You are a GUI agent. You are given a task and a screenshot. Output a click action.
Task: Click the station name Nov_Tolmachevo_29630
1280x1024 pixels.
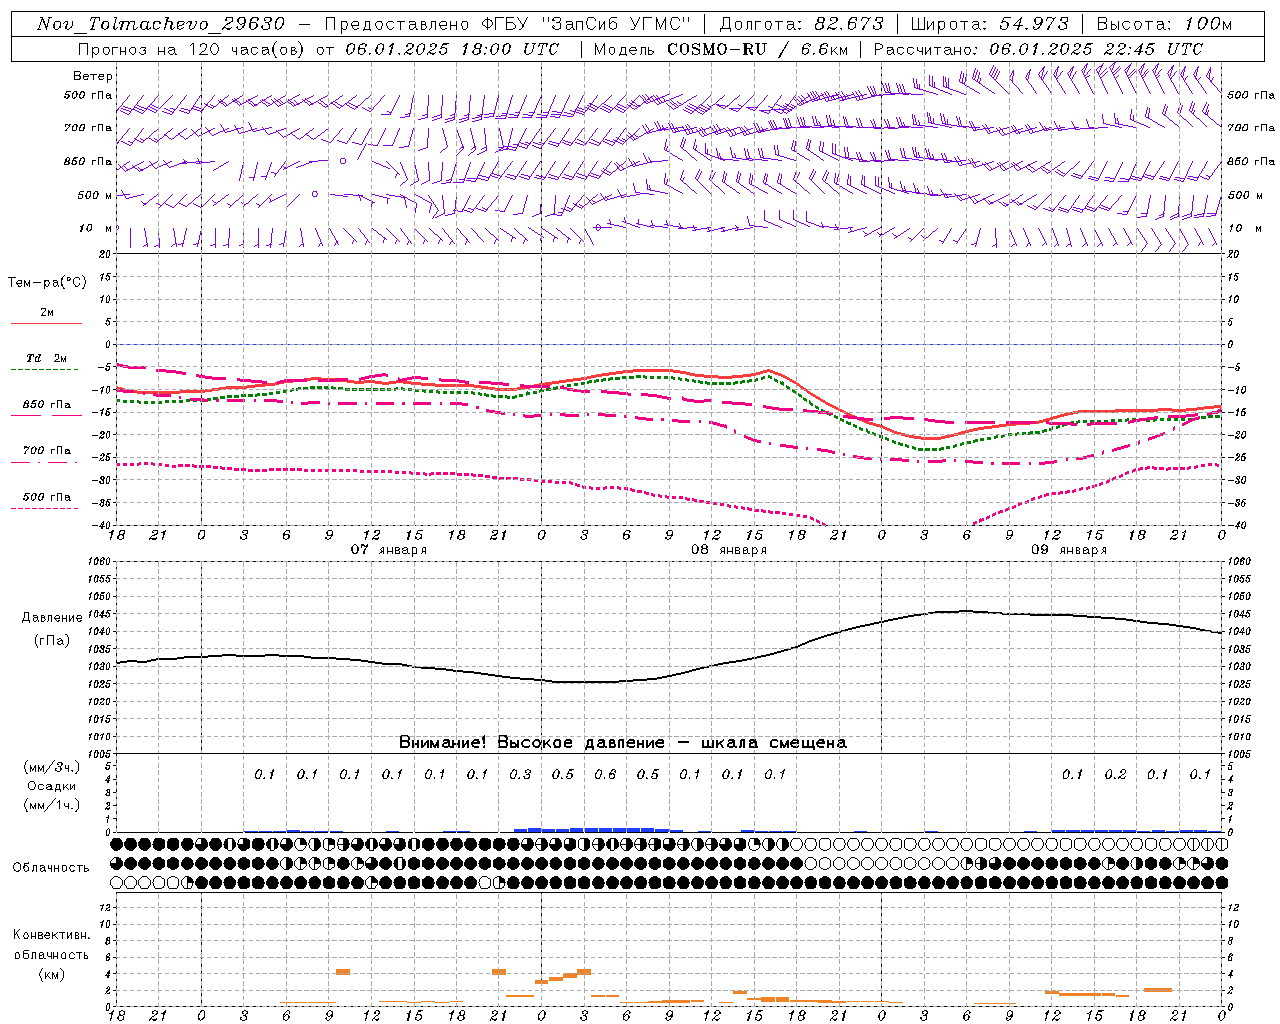(160, 24)
